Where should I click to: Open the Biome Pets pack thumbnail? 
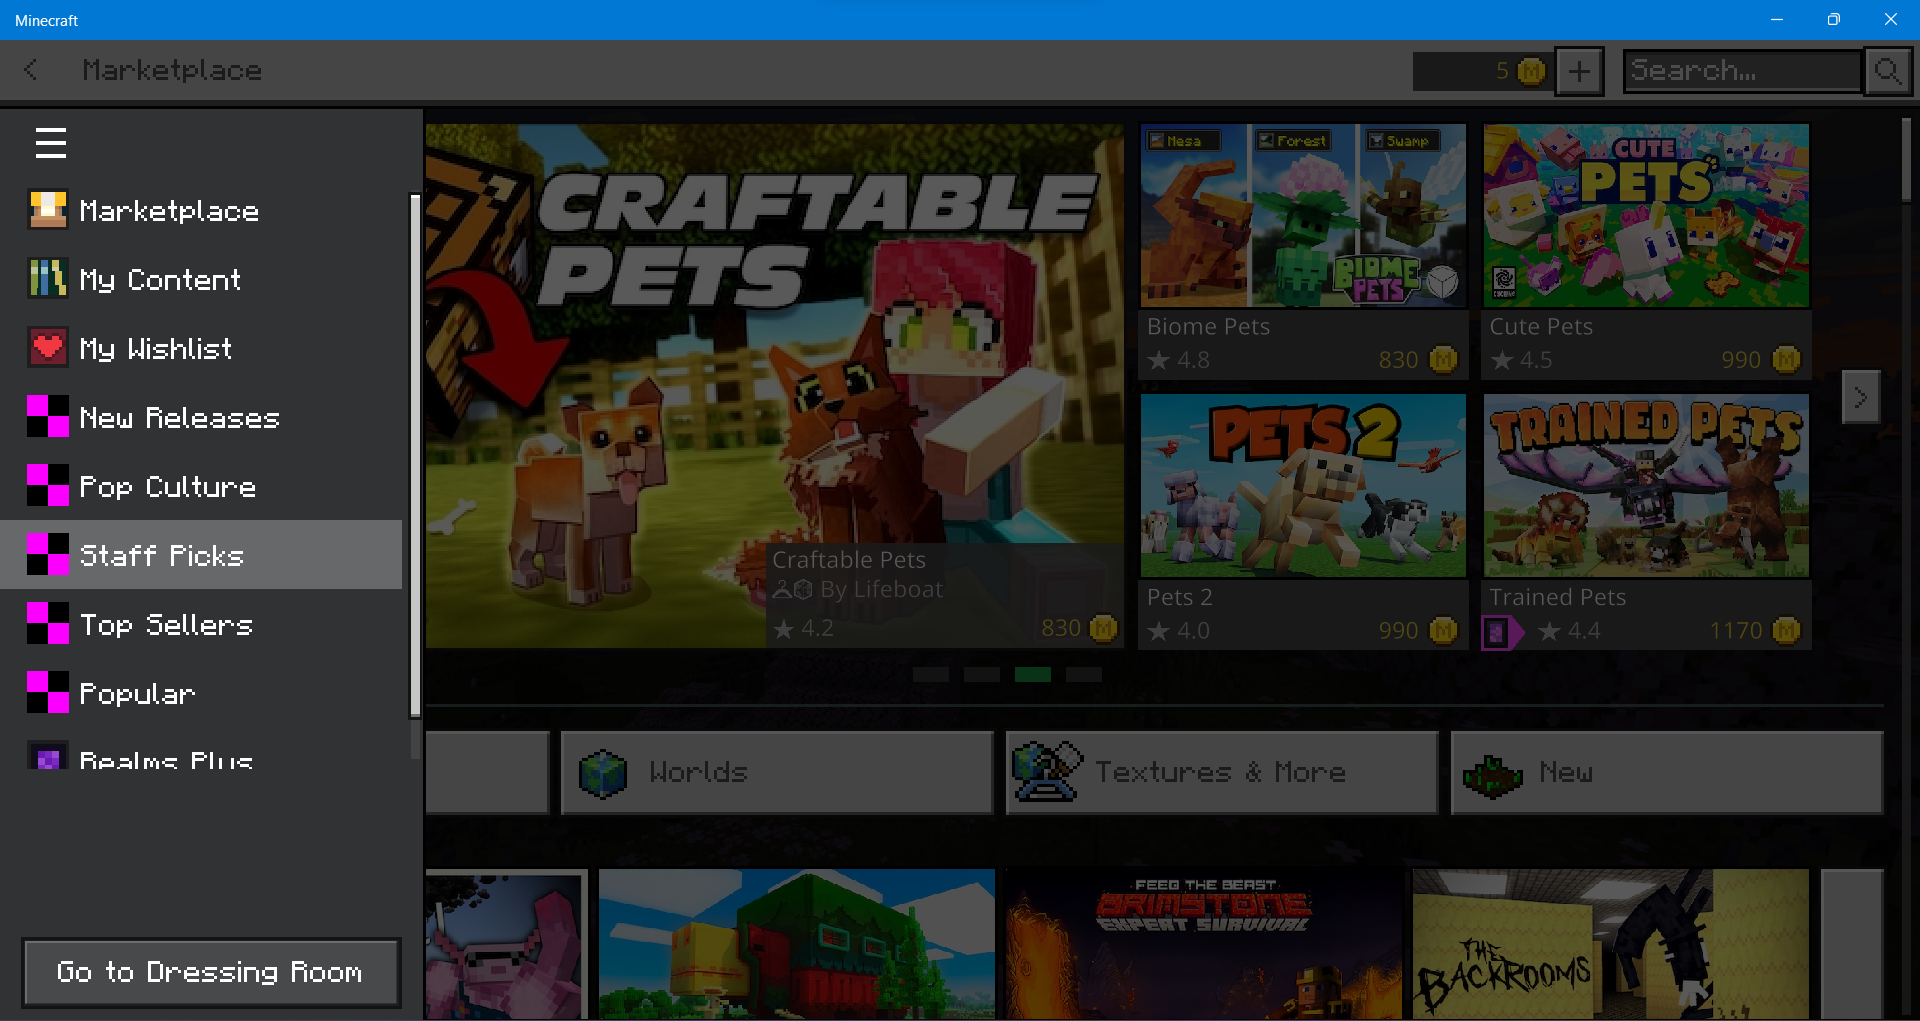coord(1303,215)
